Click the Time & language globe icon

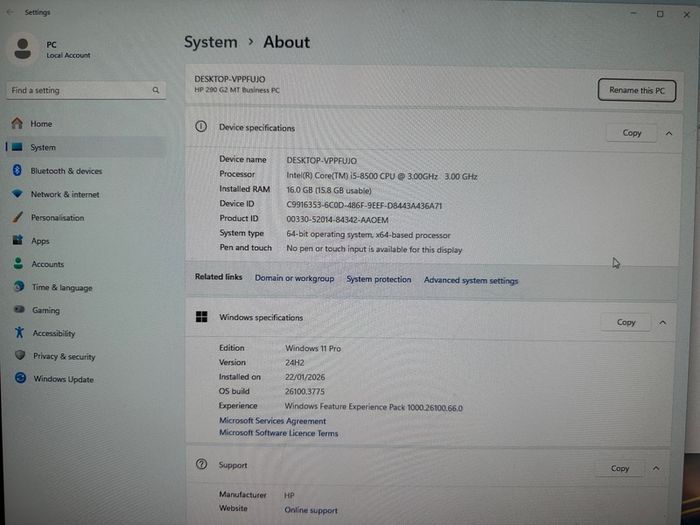(x=19, y=286)
